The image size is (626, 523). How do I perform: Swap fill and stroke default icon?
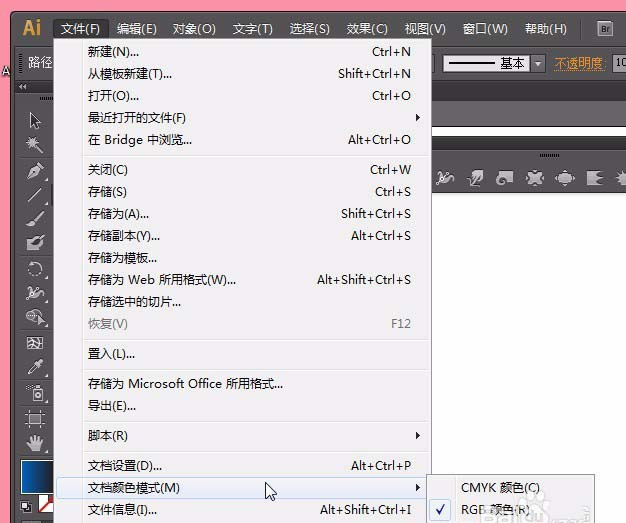click(26, 507)
